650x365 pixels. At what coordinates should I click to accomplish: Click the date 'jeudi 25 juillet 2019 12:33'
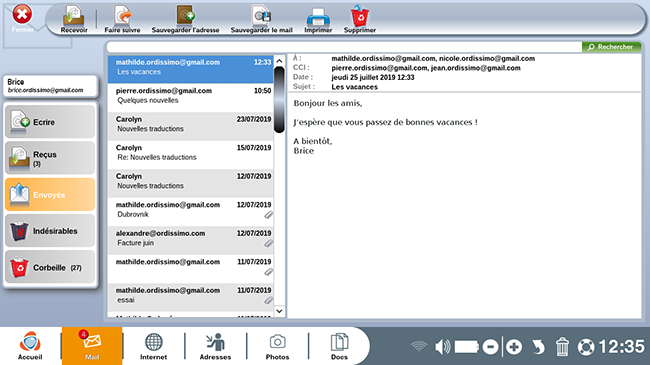373,77
